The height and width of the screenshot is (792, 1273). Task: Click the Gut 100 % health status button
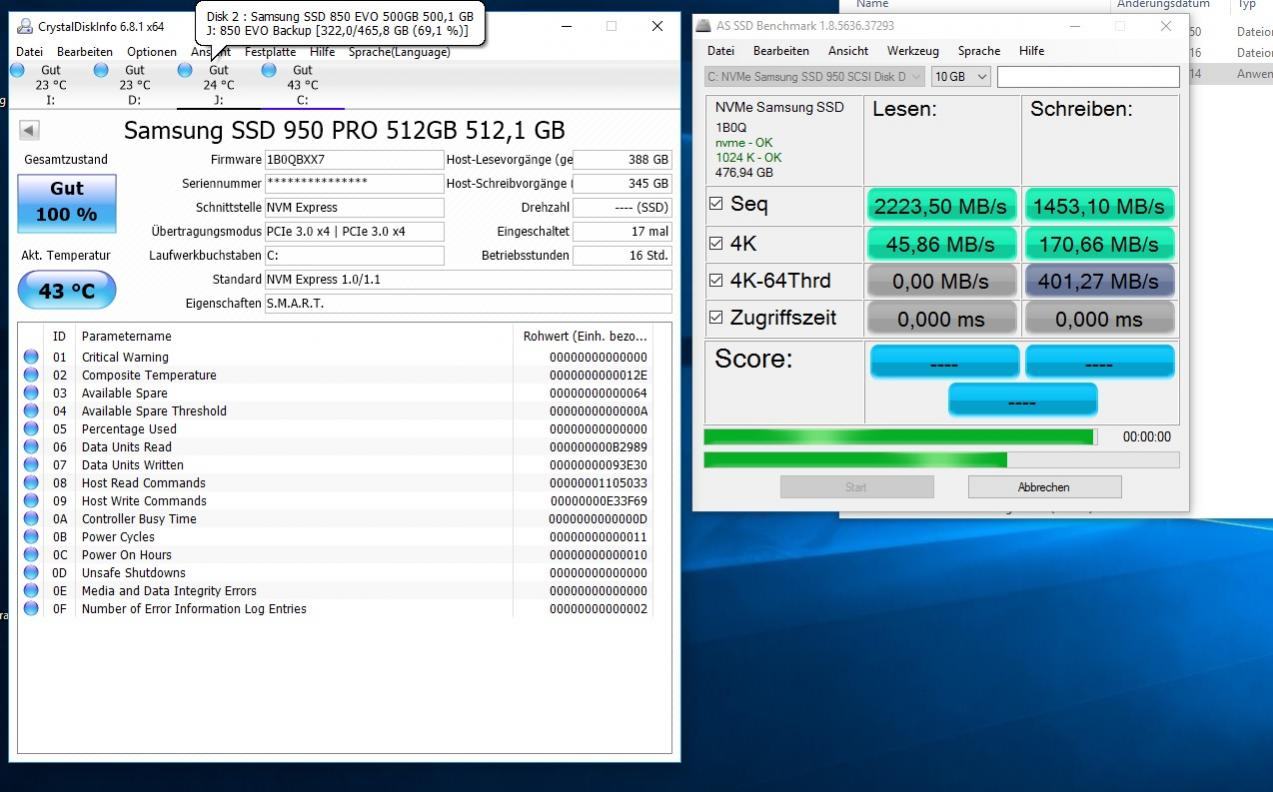[66, 202]
